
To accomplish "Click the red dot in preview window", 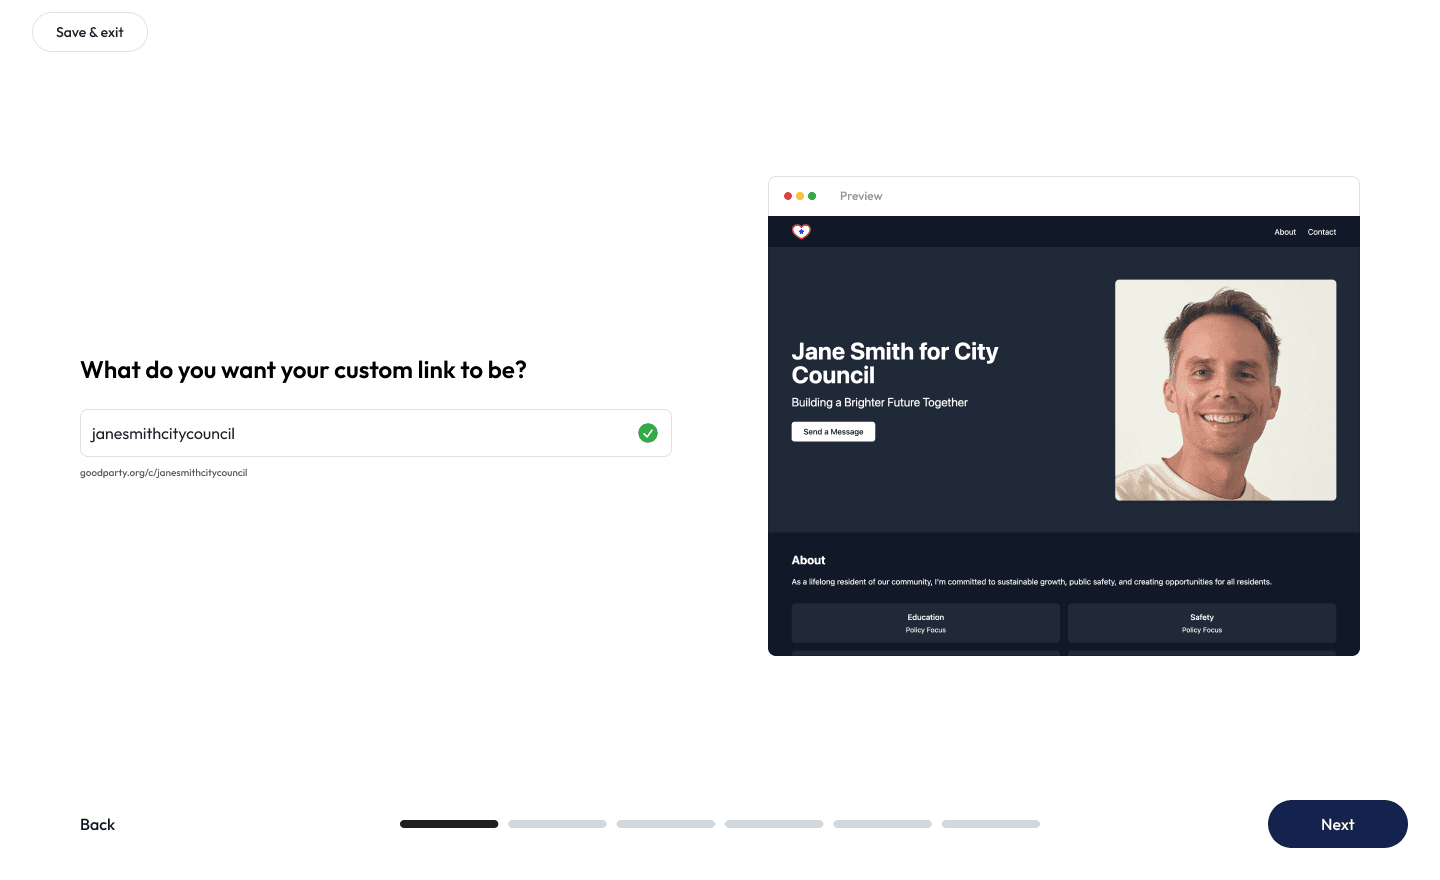I will point(788,196).
